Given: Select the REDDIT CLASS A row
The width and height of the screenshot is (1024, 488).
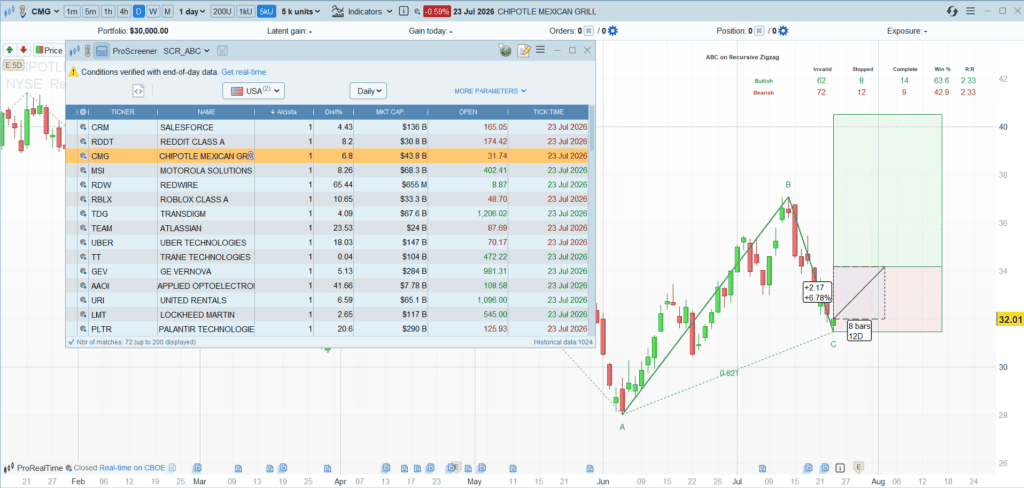Looking at the screenshot, I should 327,141.
